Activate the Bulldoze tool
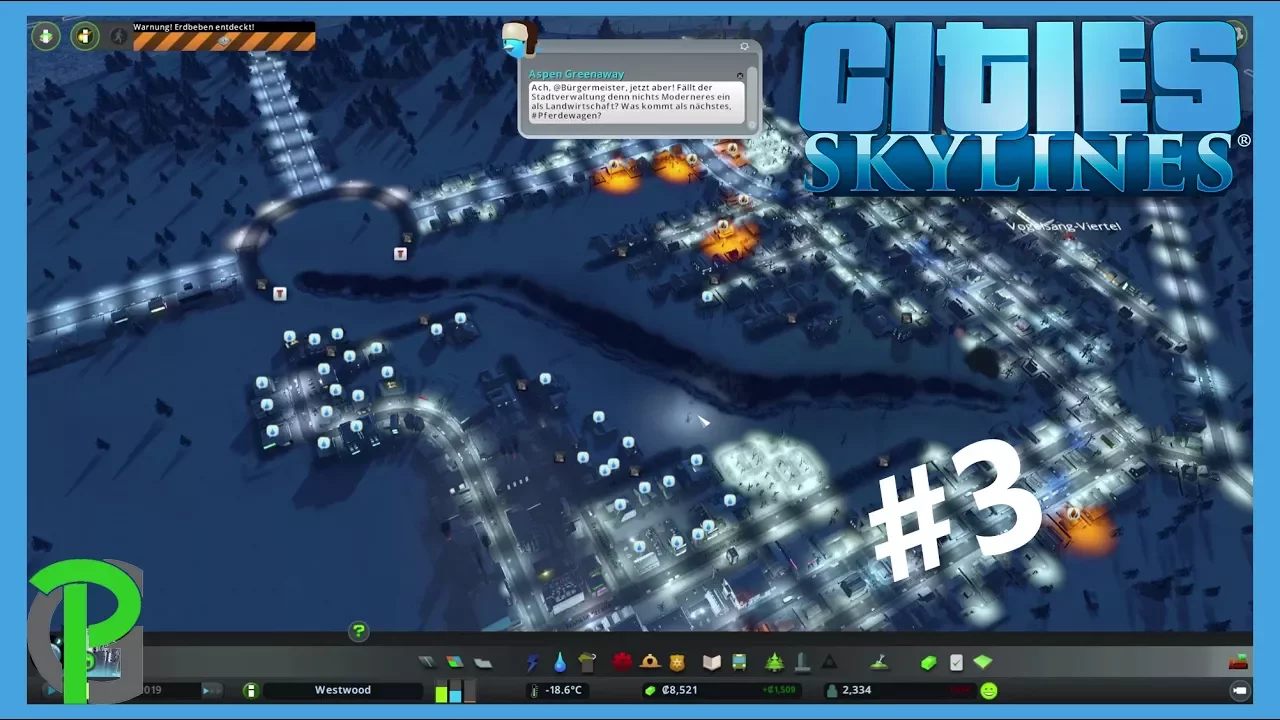Screen dimensions: 1280x720 click(1238, 662)
